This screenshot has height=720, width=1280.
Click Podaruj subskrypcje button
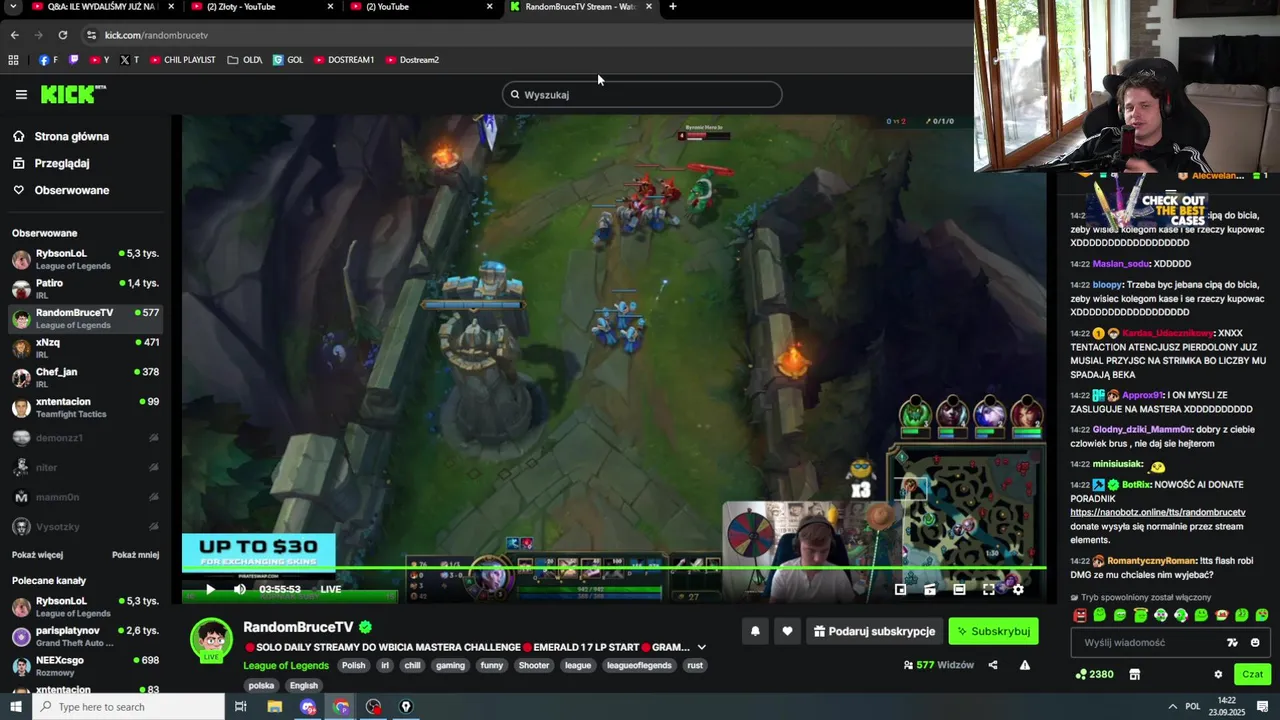click(x=874, y=631)
